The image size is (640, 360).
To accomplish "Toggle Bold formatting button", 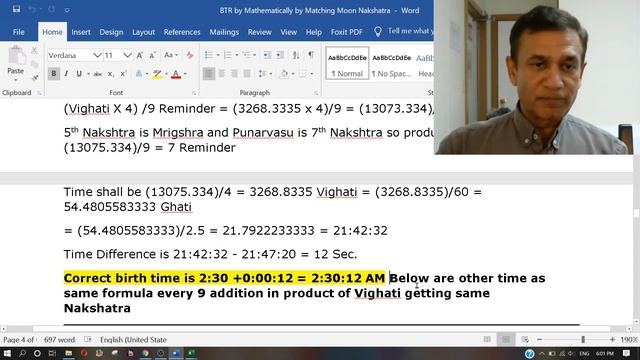I will (x=53, y=74).
